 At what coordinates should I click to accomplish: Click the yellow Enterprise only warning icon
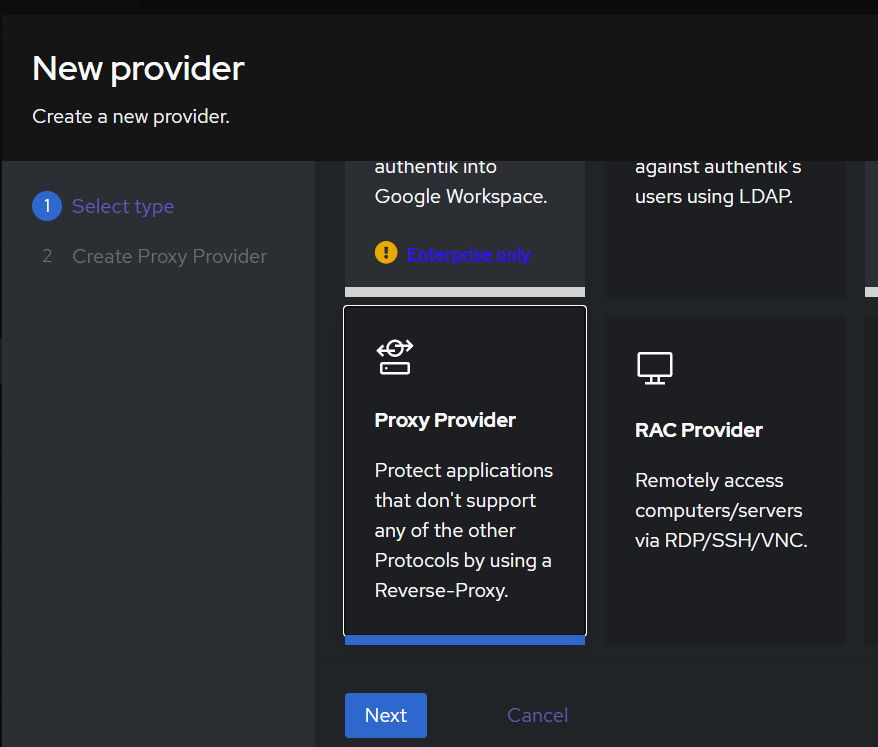click(386, 253)
